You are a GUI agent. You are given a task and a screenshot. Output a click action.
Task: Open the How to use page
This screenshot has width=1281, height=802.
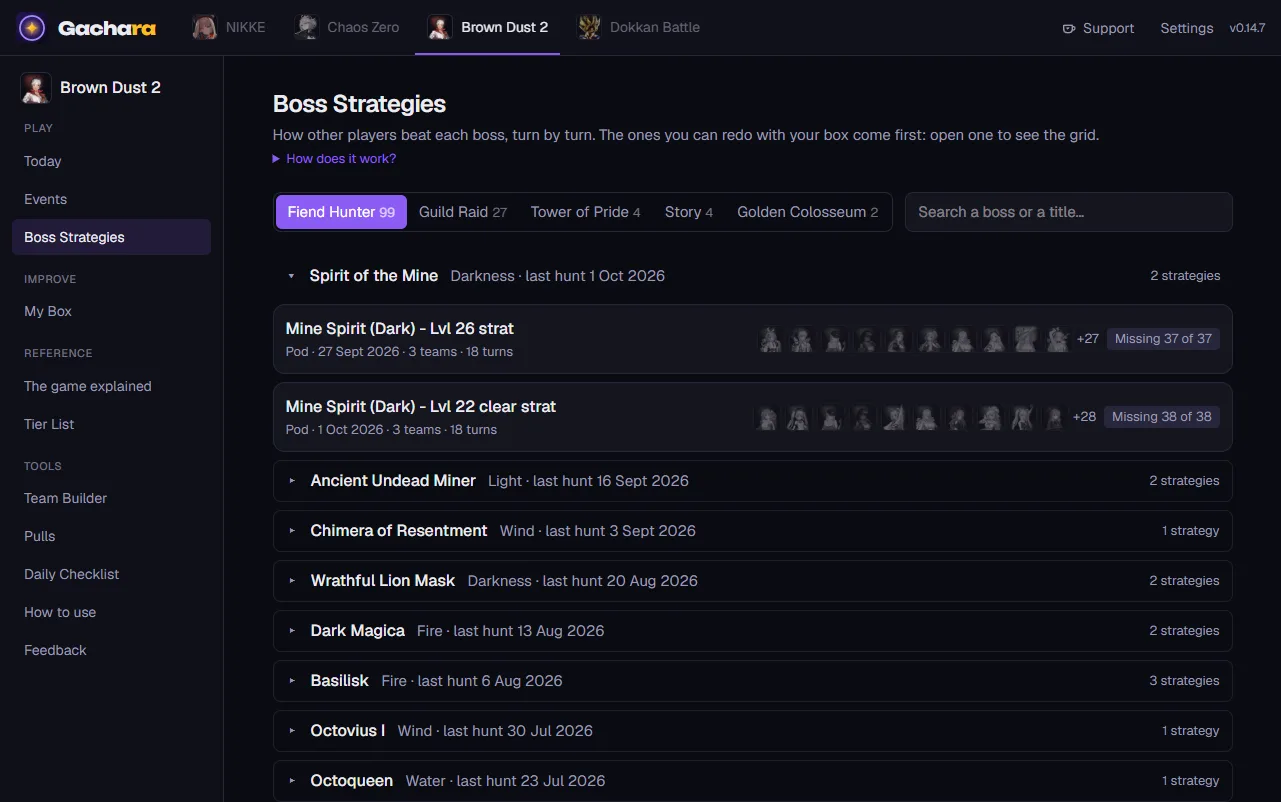111,612
